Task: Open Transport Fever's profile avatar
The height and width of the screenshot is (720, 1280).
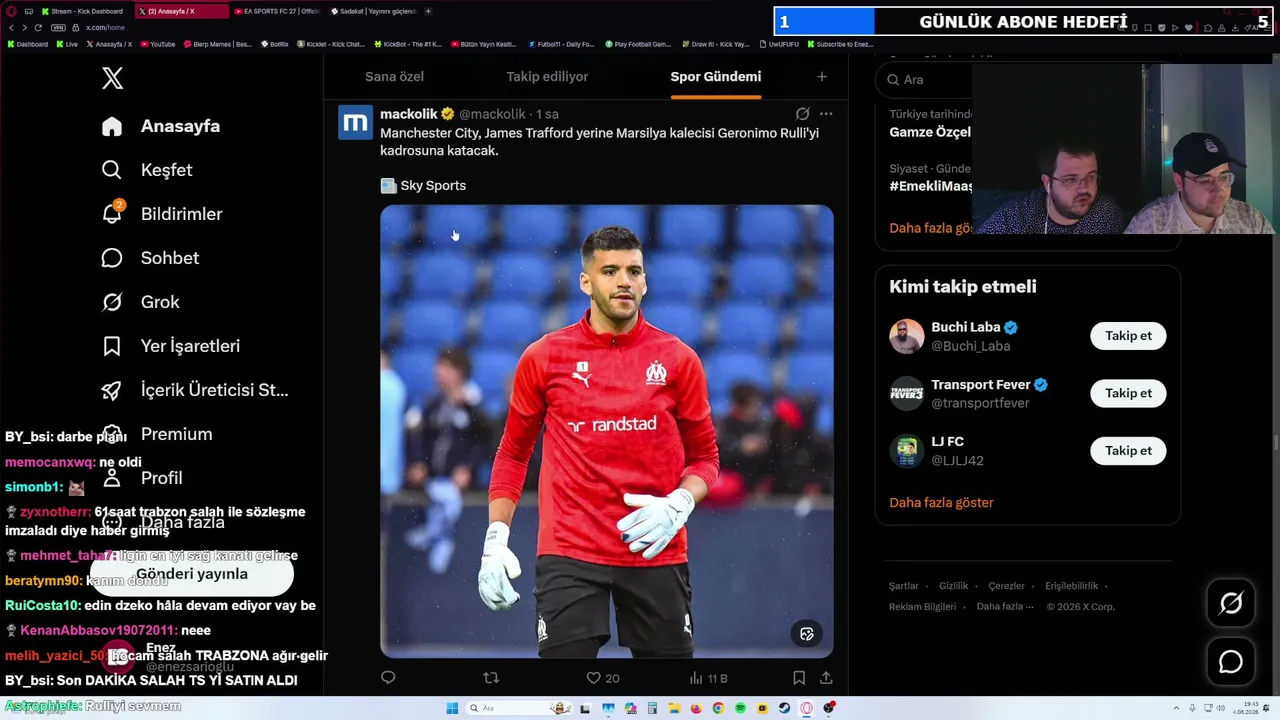Action: [907, 393]
